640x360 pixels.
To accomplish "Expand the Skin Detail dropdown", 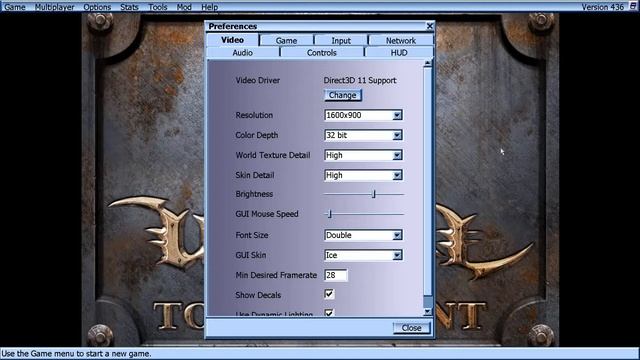I will click(x=397, y=175).
